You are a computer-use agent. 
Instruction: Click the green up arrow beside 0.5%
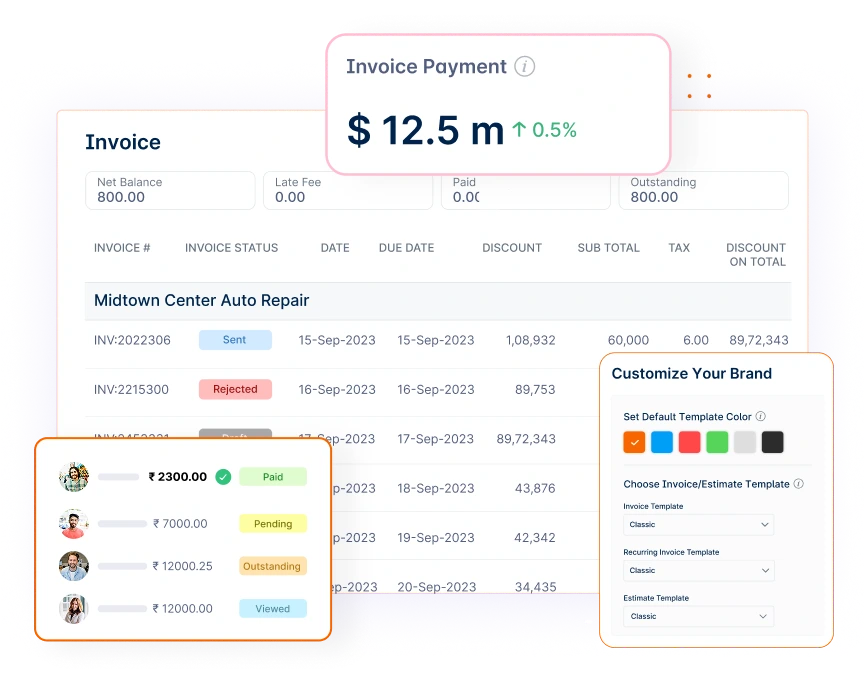tap(519, 130)
